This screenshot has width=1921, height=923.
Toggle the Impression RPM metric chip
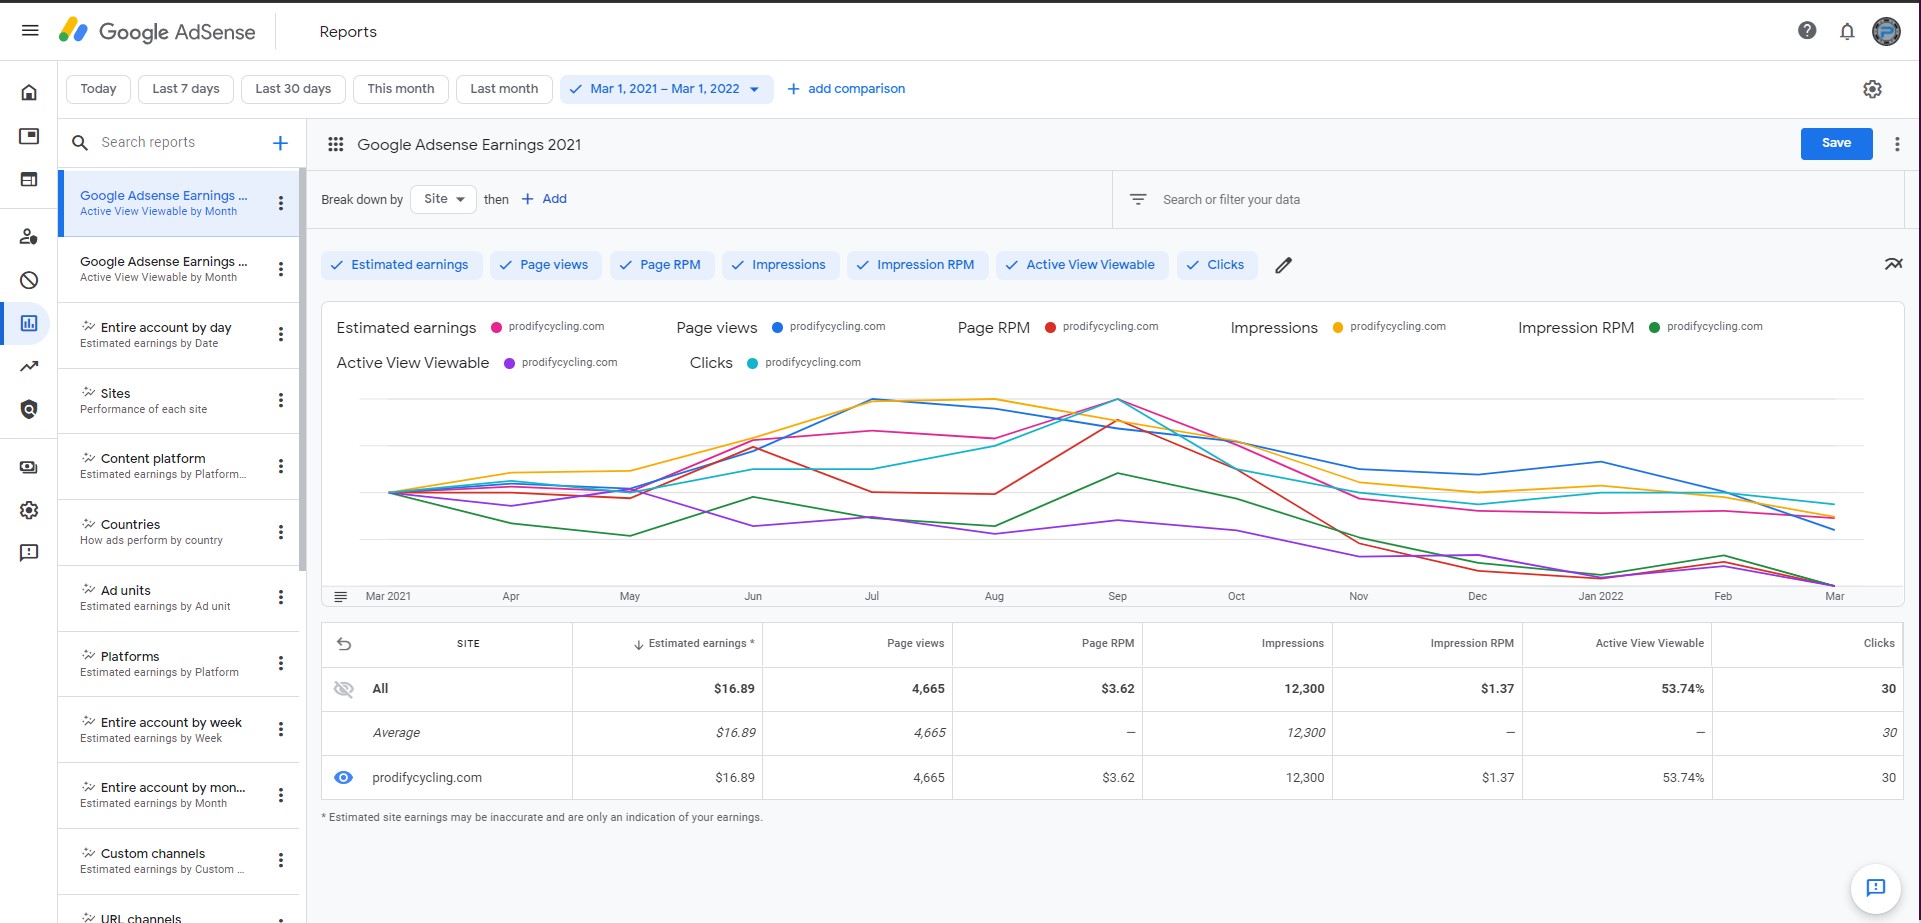(x=918, y=265)
